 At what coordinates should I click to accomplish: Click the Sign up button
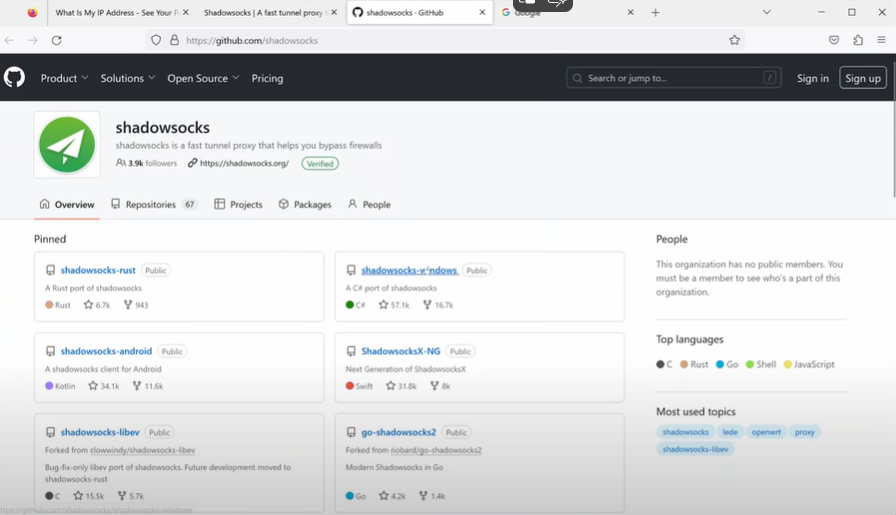pos(863,78)
